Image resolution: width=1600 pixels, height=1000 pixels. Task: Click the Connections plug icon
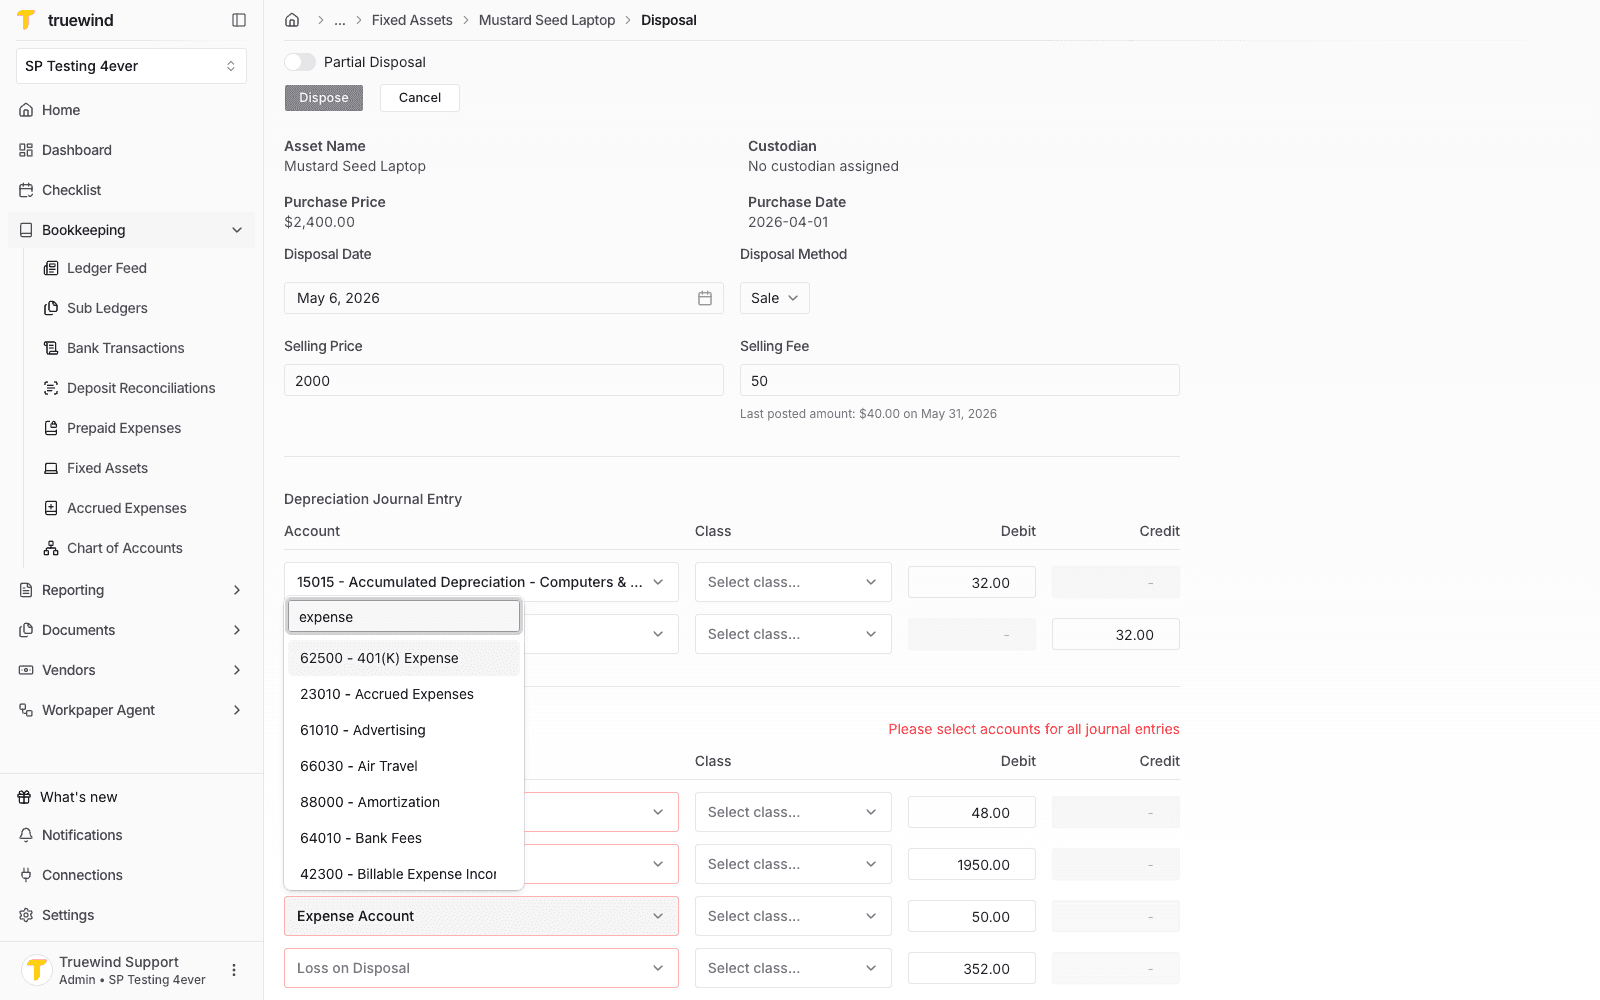tap(26, 875)
